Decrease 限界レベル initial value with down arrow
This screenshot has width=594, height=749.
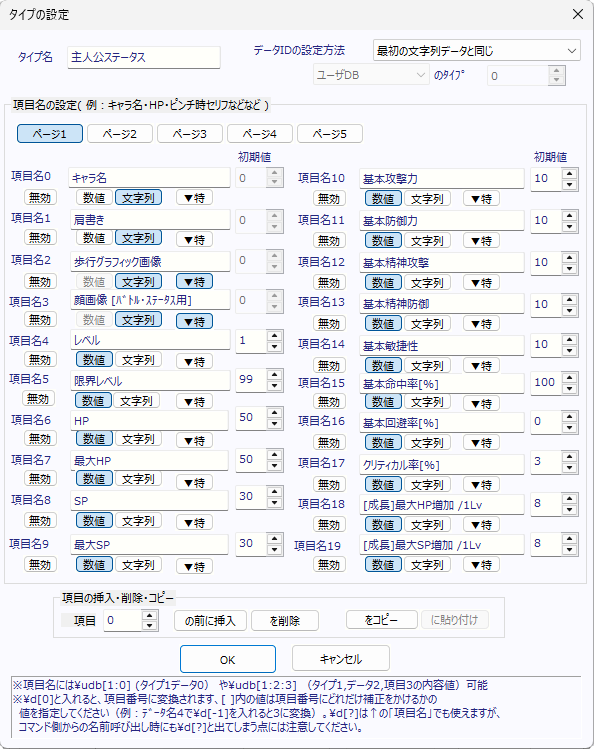[x=274, y=386]
